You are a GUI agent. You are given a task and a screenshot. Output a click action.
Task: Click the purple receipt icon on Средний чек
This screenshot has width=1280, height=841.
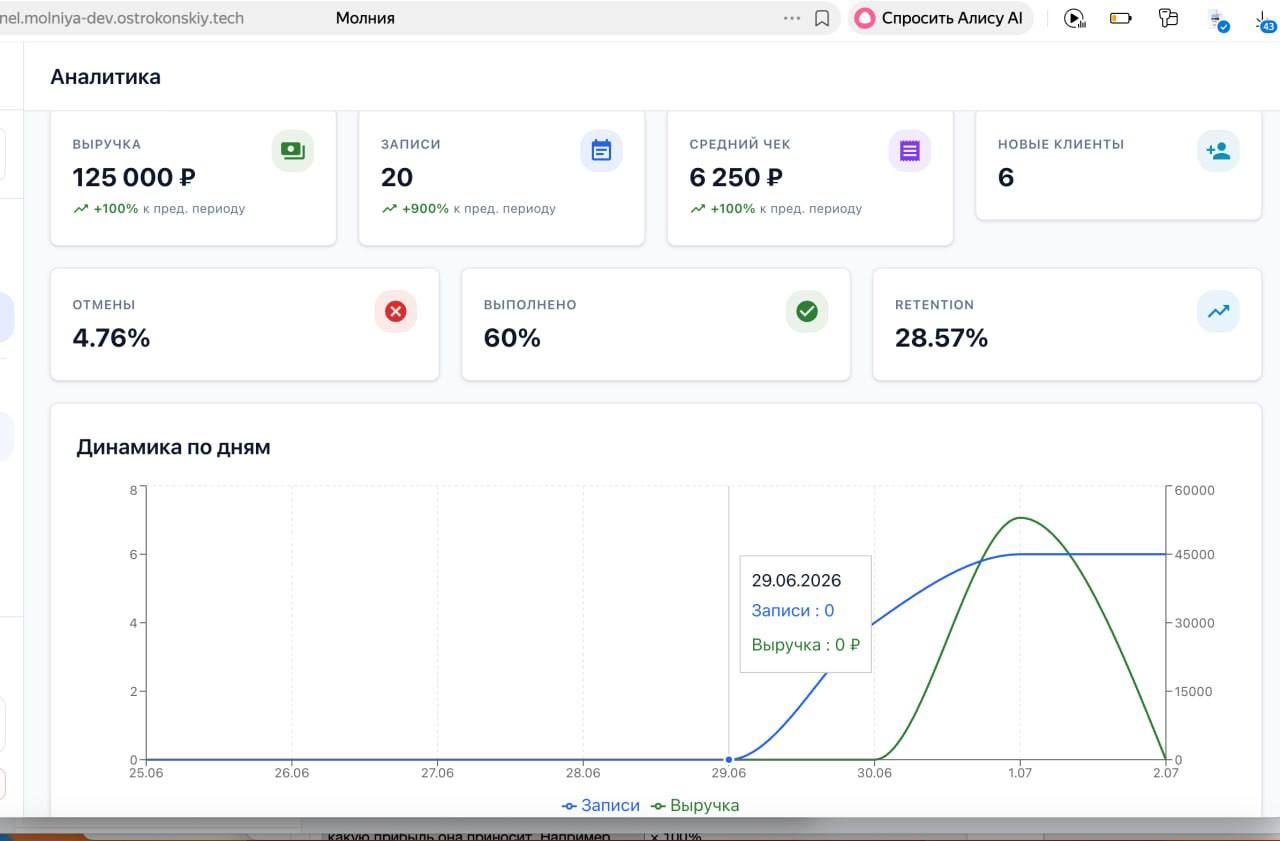pyautogui.click(x=909, y=151)
